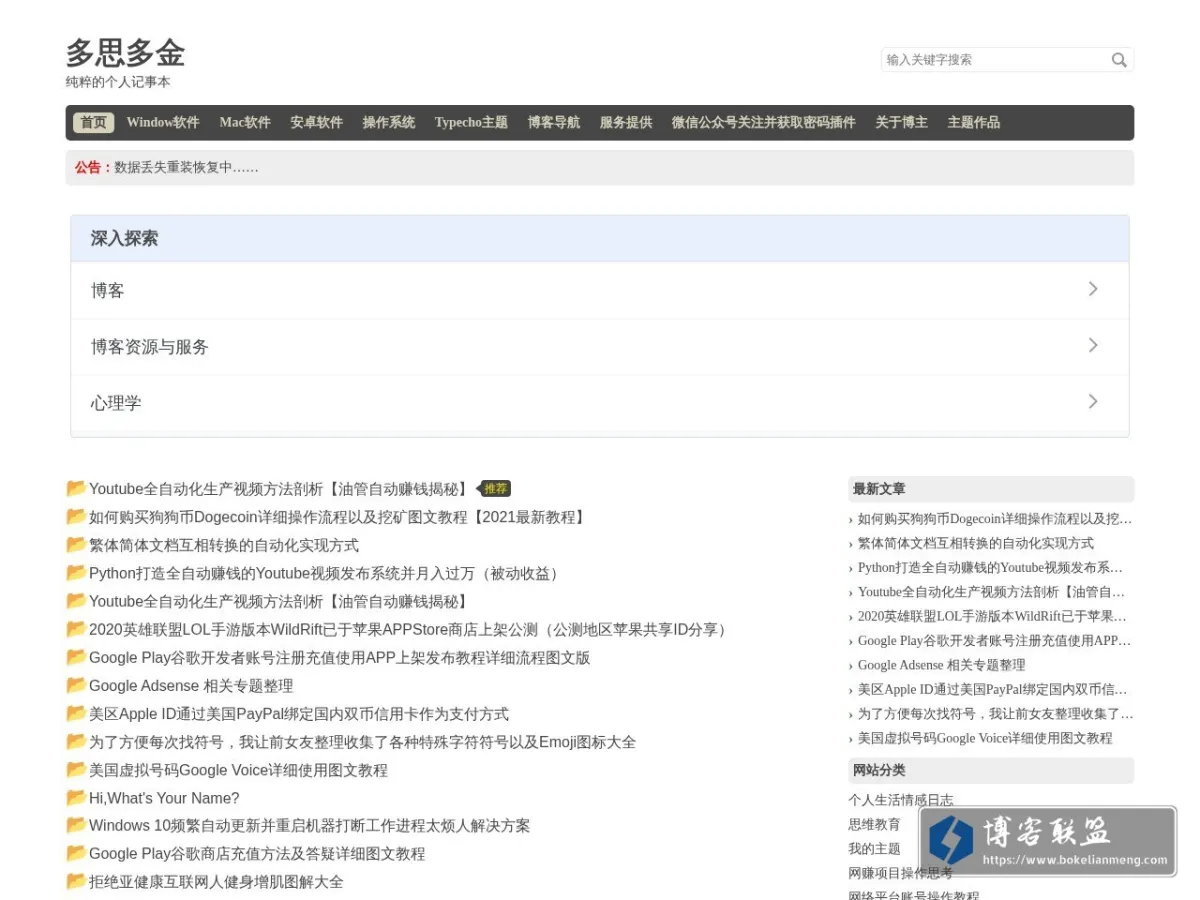
Task: Click folder icon beside 2020英雄联盟LOL post
Action: click(x=76, y=628)
